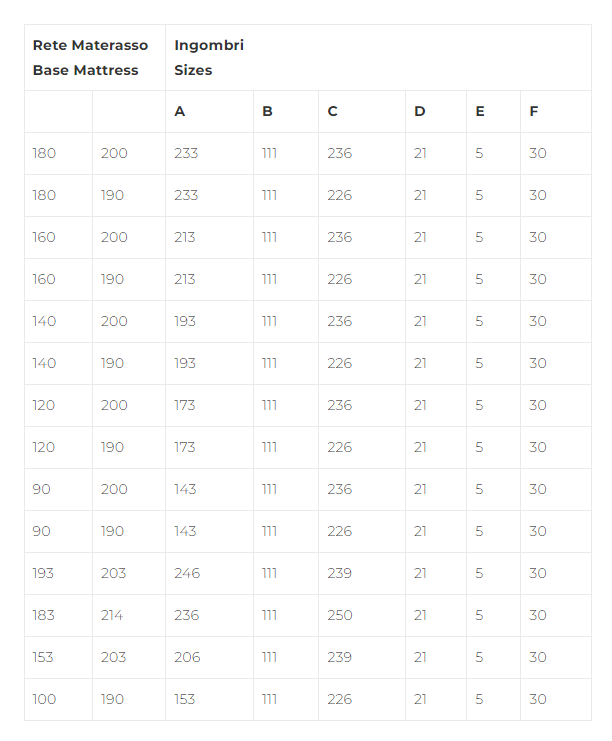The height and width of the screenshot is (741, 612).
Task: Select the value 250 in column C
Action: point(340,615)
